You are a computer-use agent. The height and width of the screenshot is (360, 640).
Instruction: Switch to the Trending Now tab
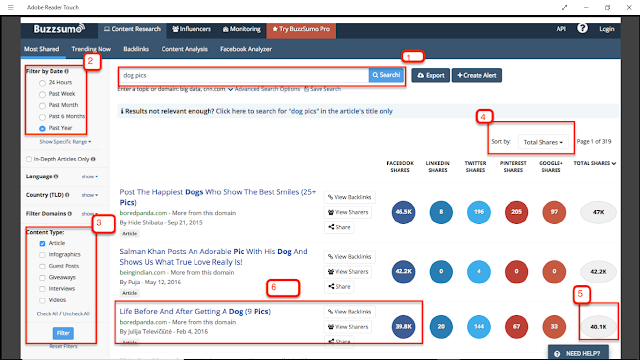click(x=91, y=49)
